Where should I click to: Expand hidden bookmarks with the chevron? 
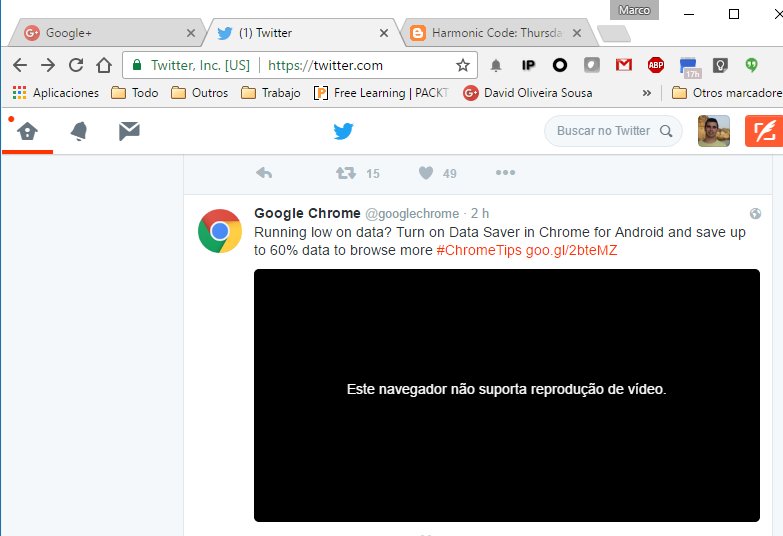click(647, 93)
